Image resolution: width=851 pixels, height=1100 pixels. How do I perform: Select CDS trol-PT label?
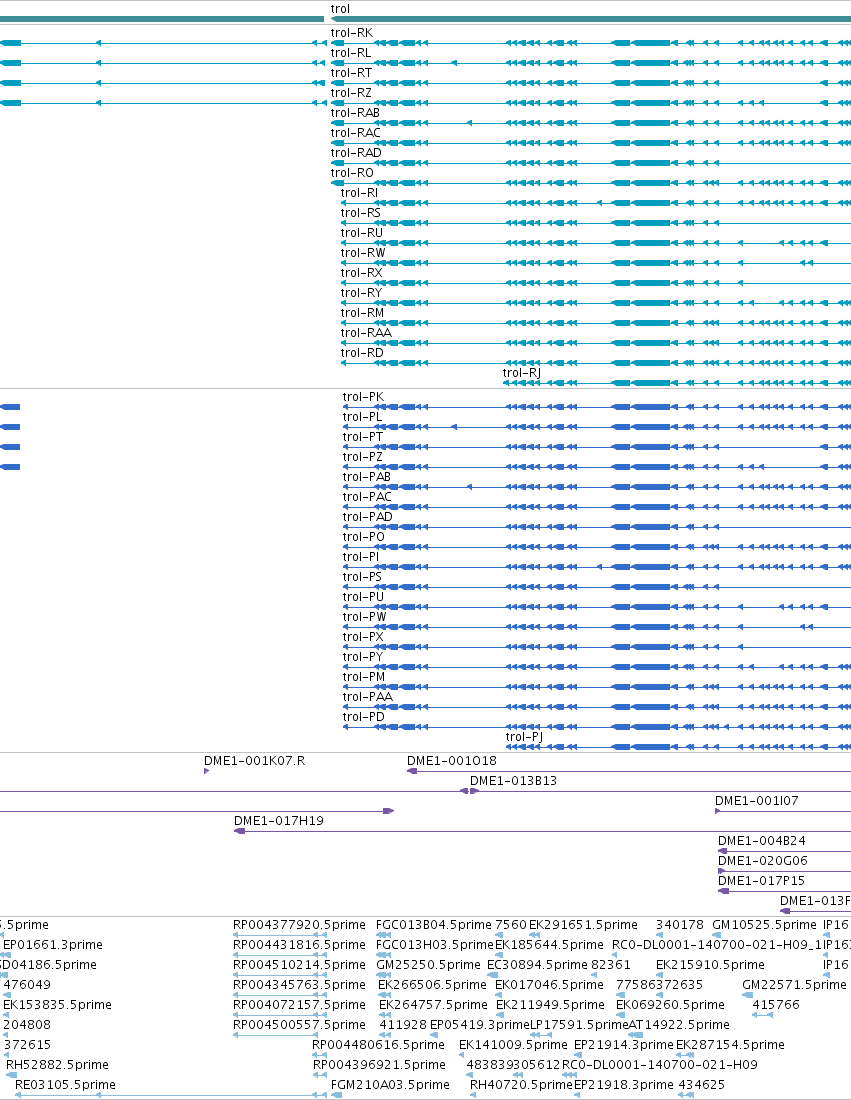click(x=363, y=437)
